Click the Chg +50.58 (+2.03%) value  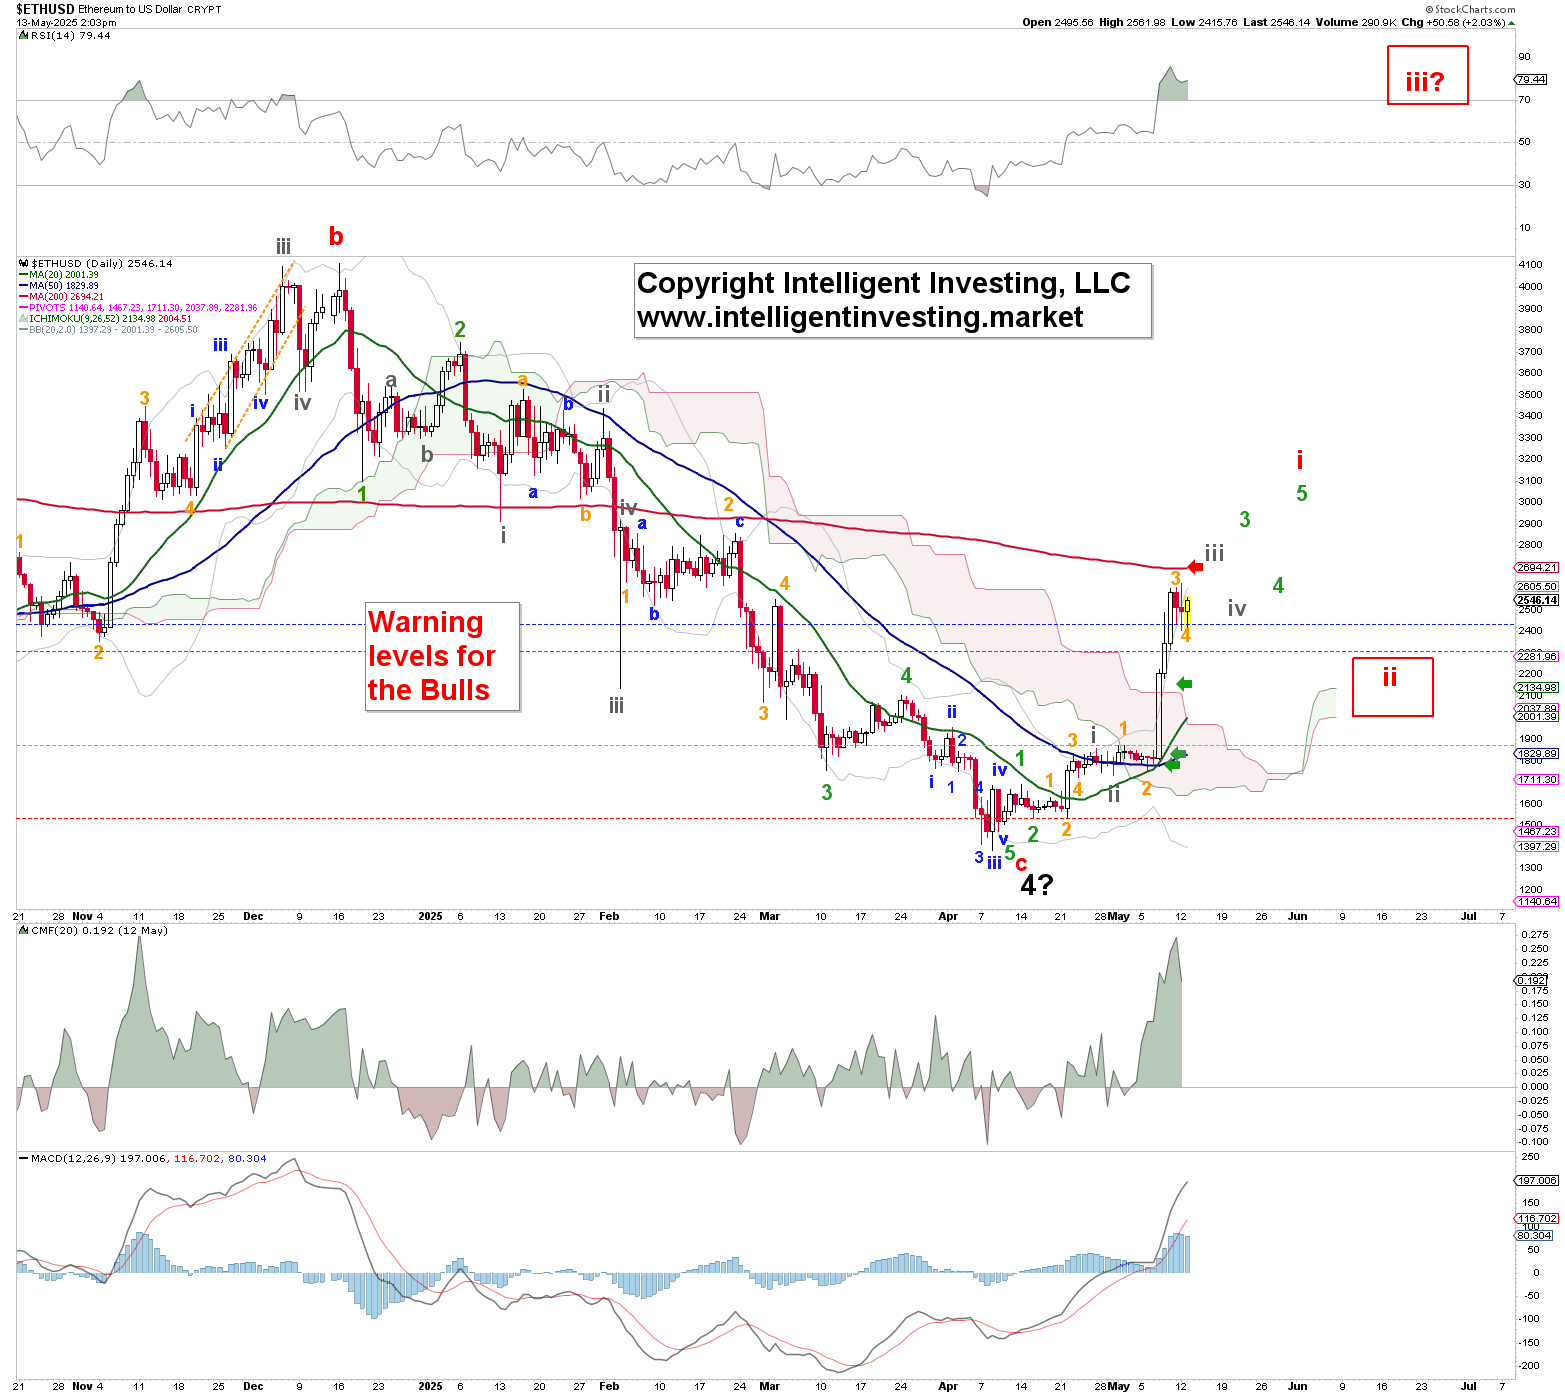(1458, 22)
